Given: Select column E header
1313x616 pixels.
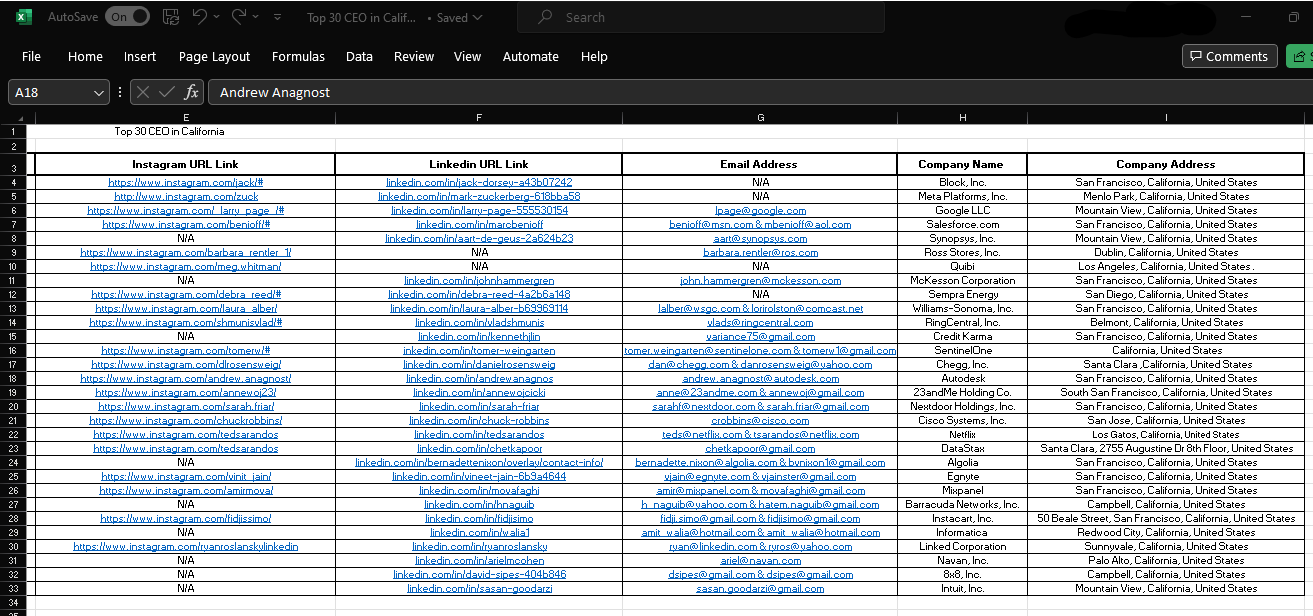Looking at the screenshot, I should click(x=186, y=117).
